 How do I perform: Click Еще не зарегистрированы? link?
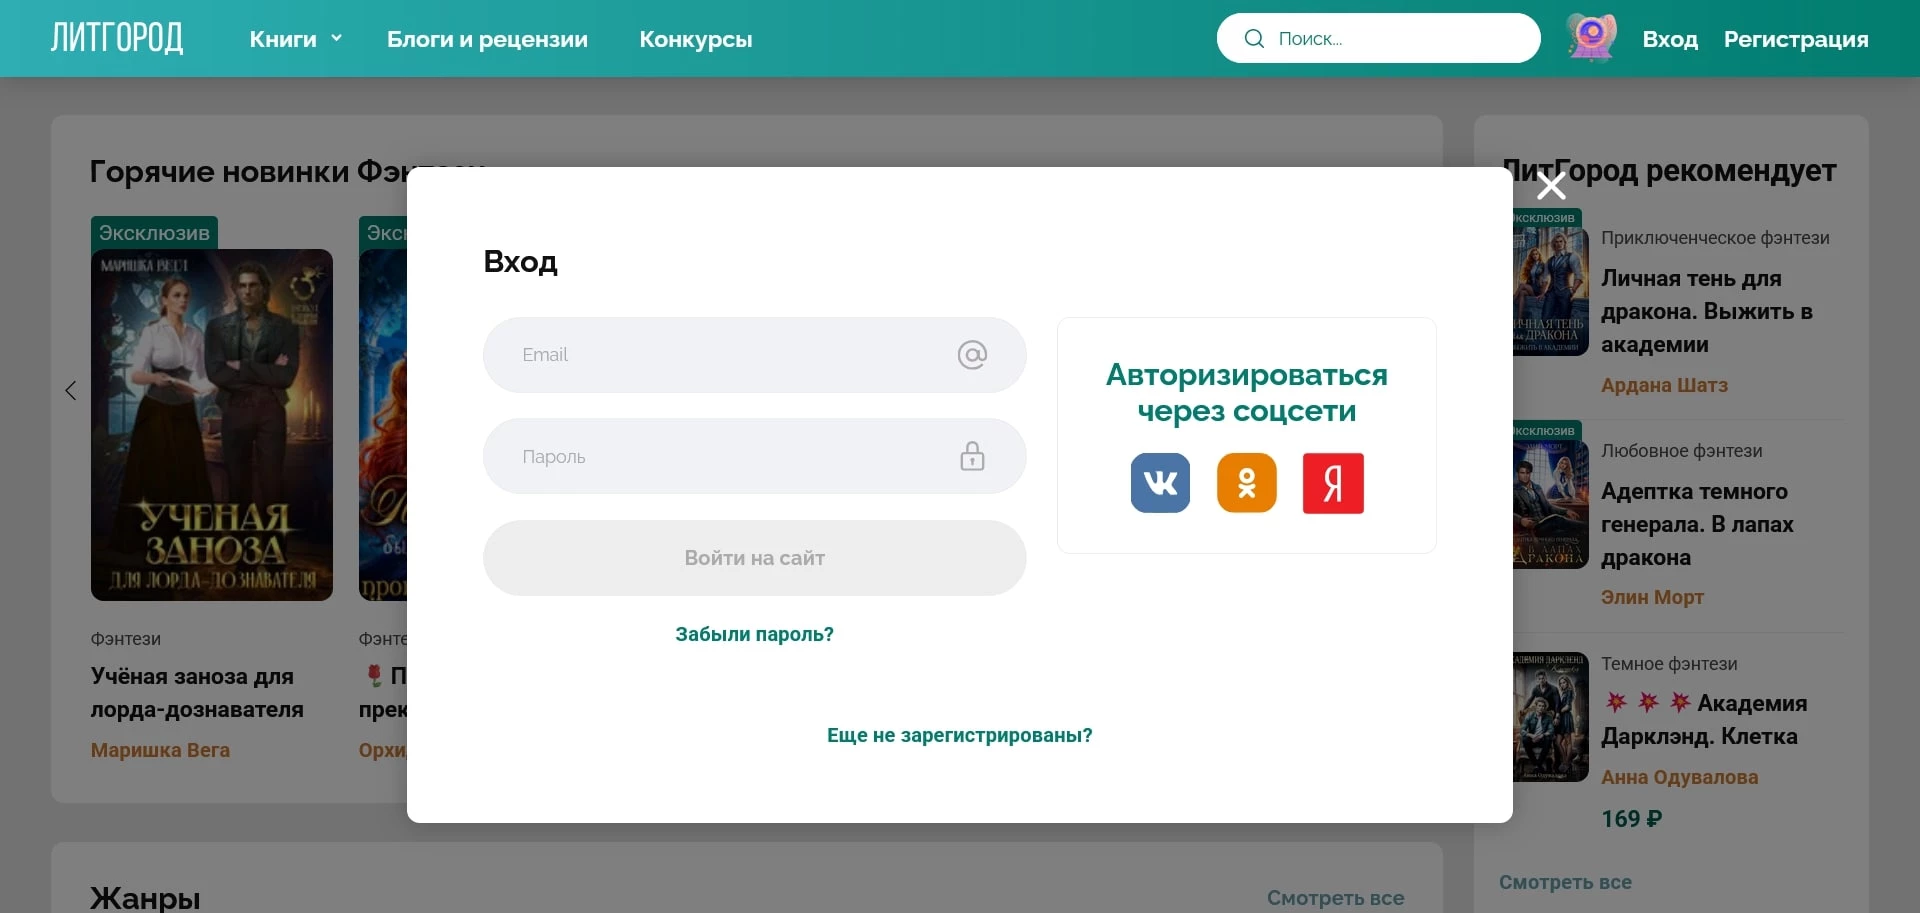pos(959,735)
